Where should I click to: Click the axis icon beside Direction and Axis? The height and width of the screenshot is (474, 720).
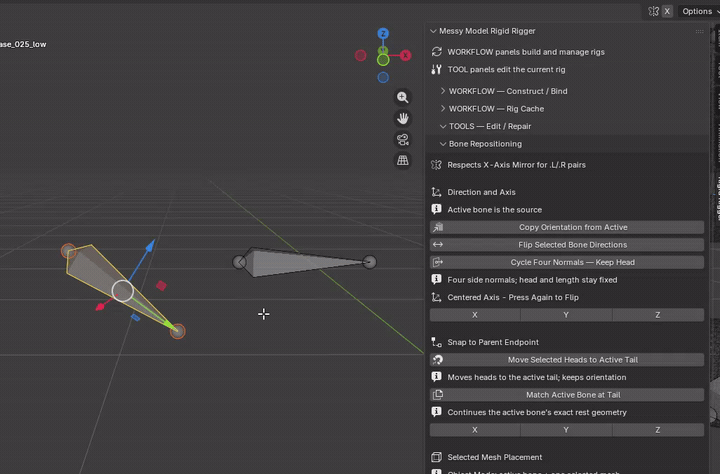(x=437, y=192)
